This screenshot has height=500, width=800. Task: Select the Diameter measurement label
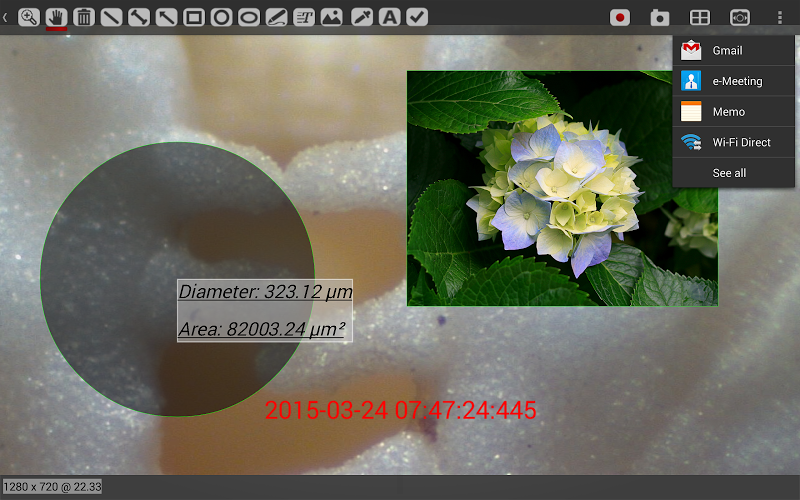265,292
